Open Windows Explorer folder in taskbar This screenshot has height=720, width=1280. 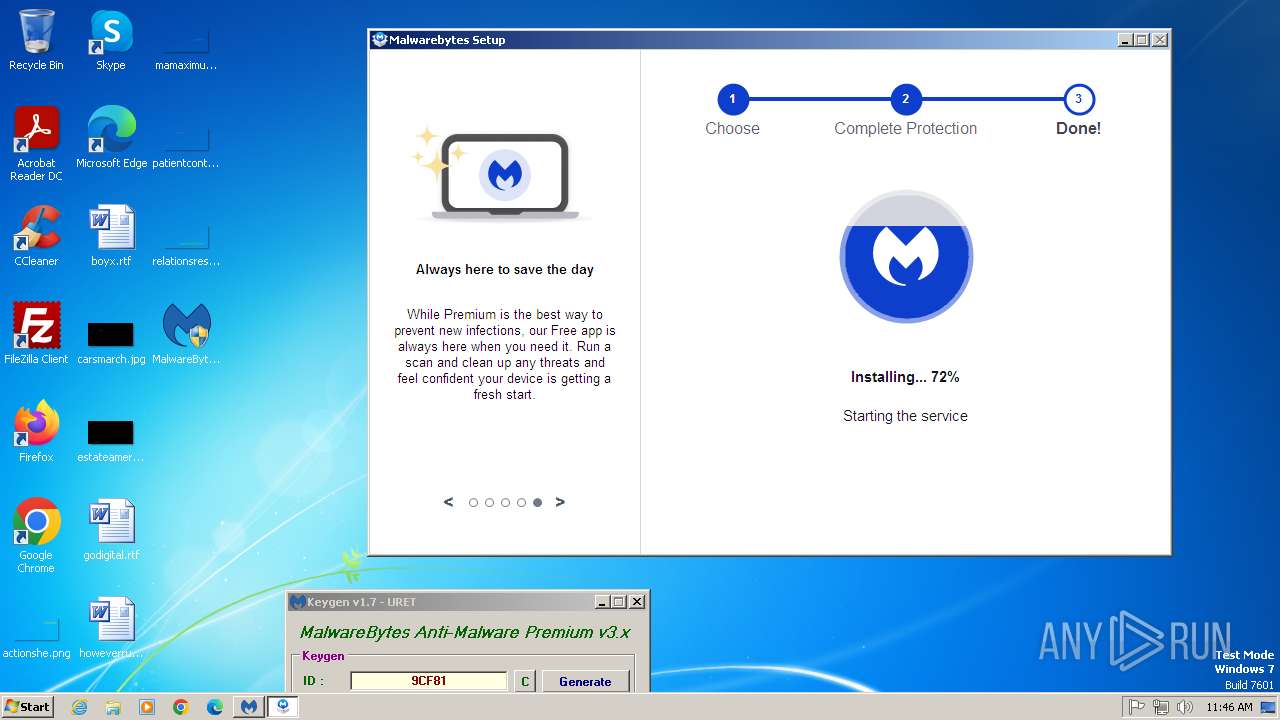click(x=113, y=707)
